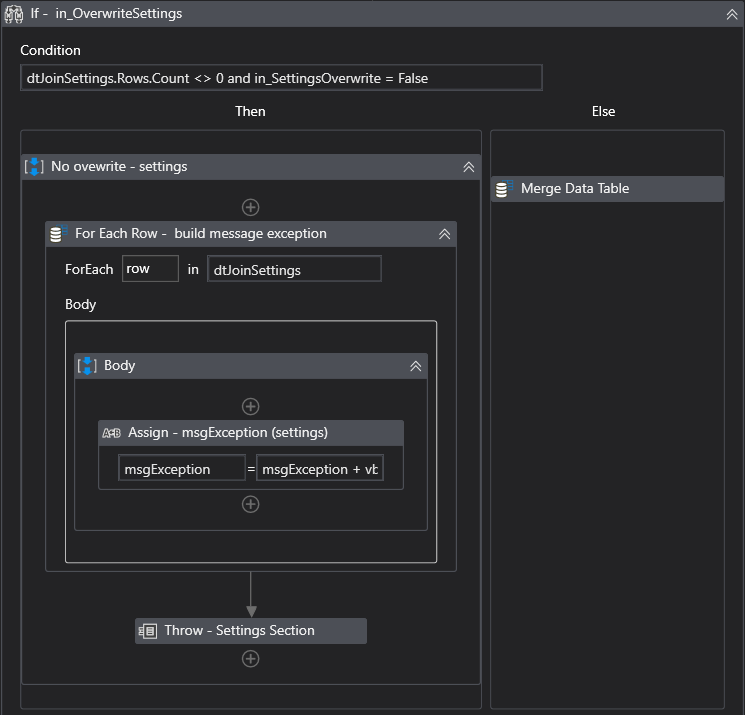Click the sequence icon beside No ovewrite - settings
This screenshot has width=745, height=715.
(34, 167)
